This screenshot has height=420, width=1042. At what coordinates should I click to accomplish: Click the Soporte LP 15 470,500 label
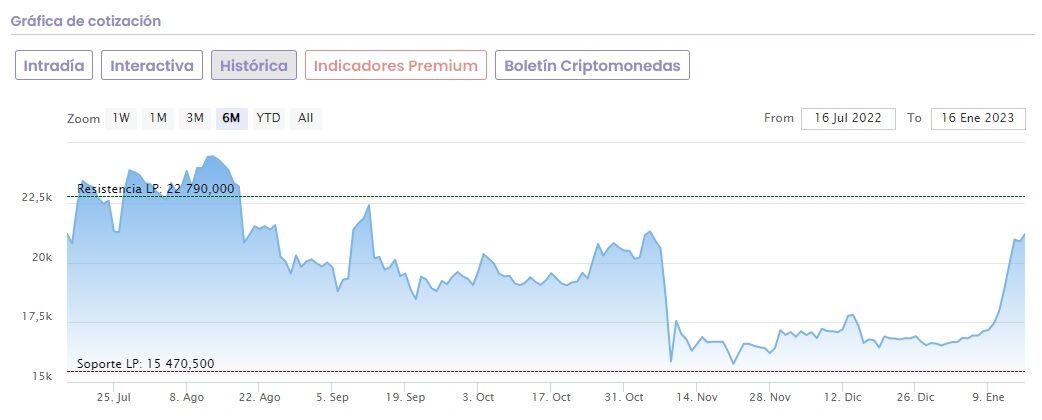[146, 363]
